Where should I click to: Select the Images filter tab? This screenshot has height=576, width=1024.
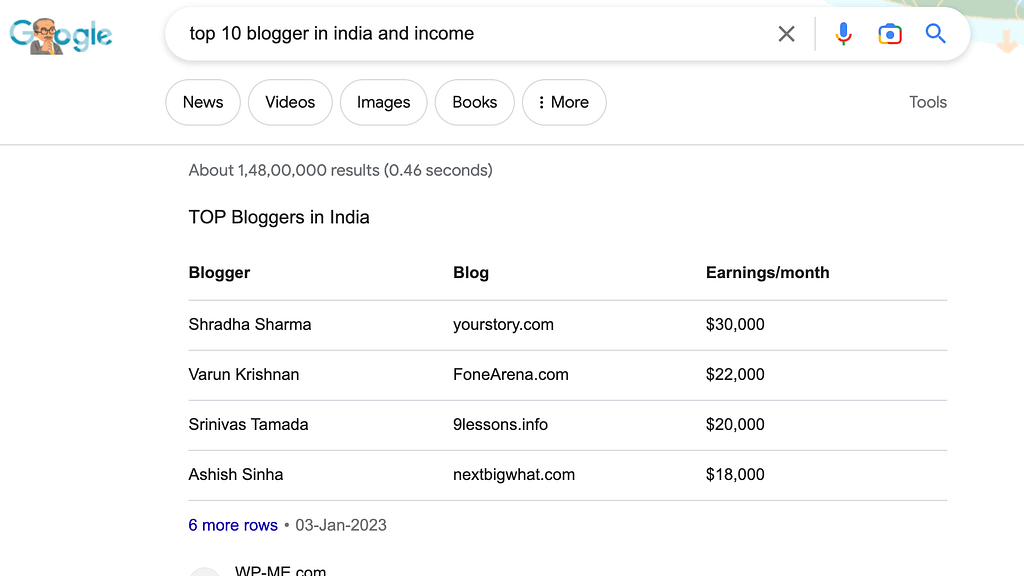coord(383,102)
